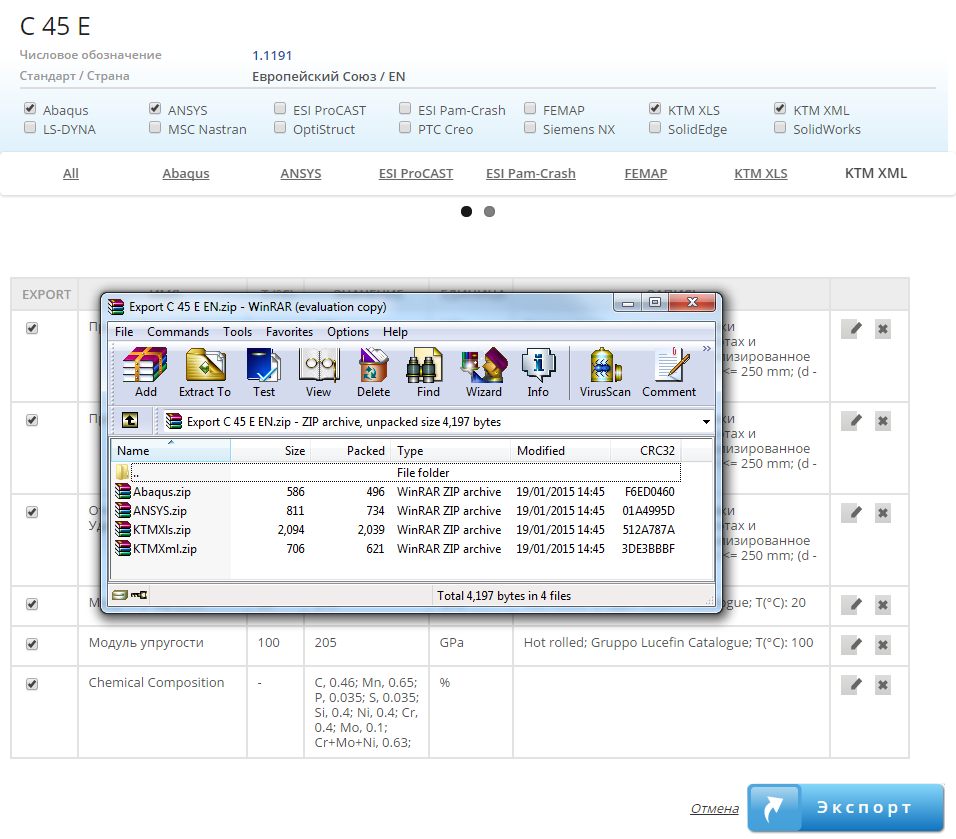The height and width of the screenshot is (839, 956).
Task: Uncheck the Abaqus export format
Action: (x=30, y=109)
